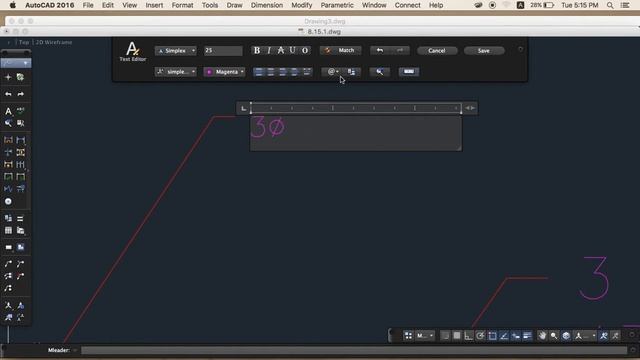Click the Mleader command line input
Viewport: 640px width, 360px height.
(x=354, y=350)
